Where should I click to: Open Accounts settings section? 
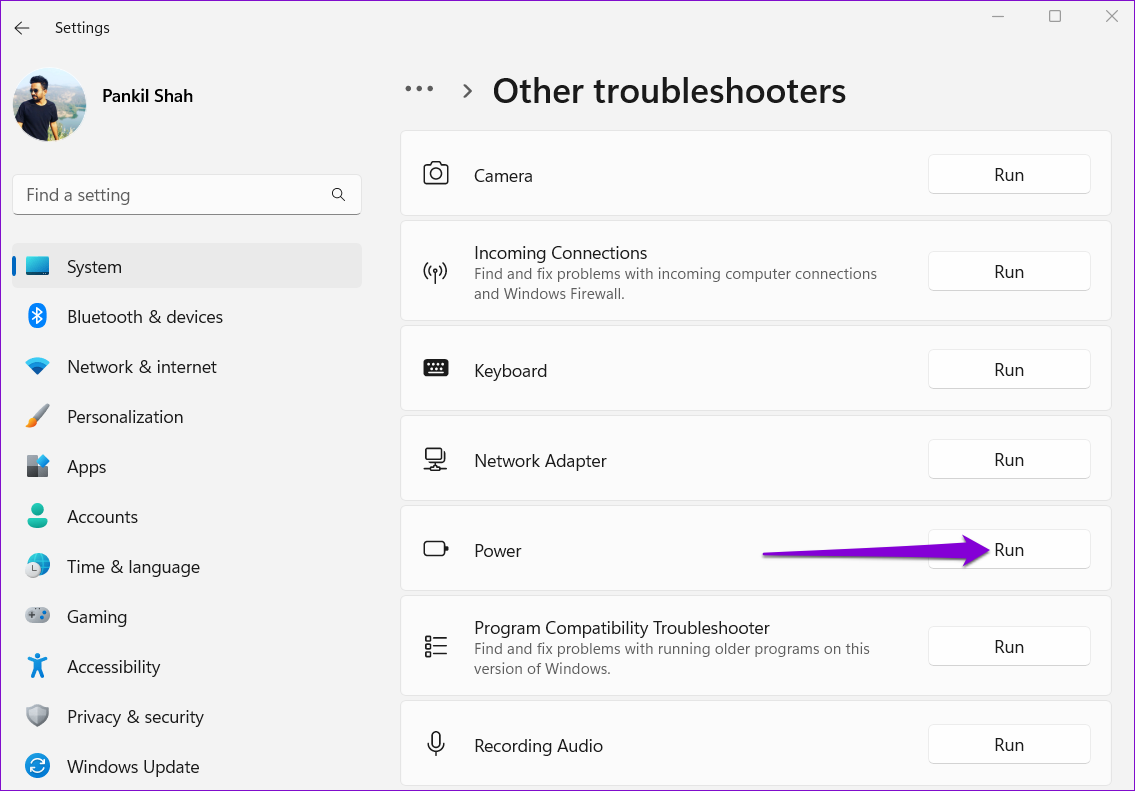(x=102, y=517)
